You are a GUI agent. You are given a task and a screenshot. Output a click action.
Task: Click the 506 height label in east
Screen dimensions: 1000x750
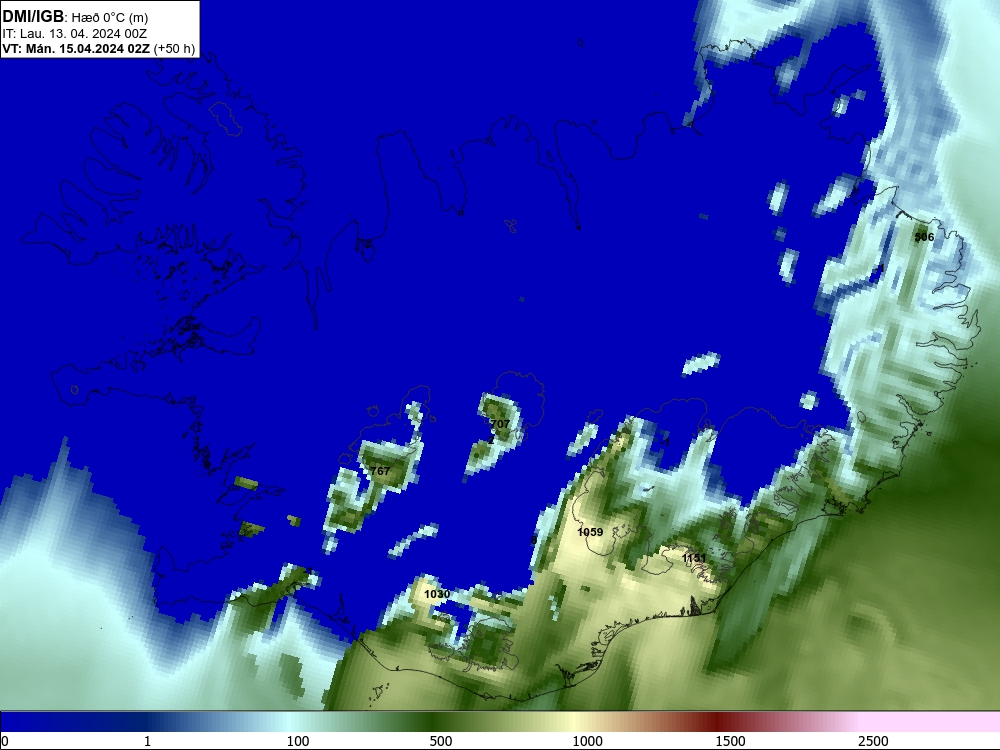point(924,237)
